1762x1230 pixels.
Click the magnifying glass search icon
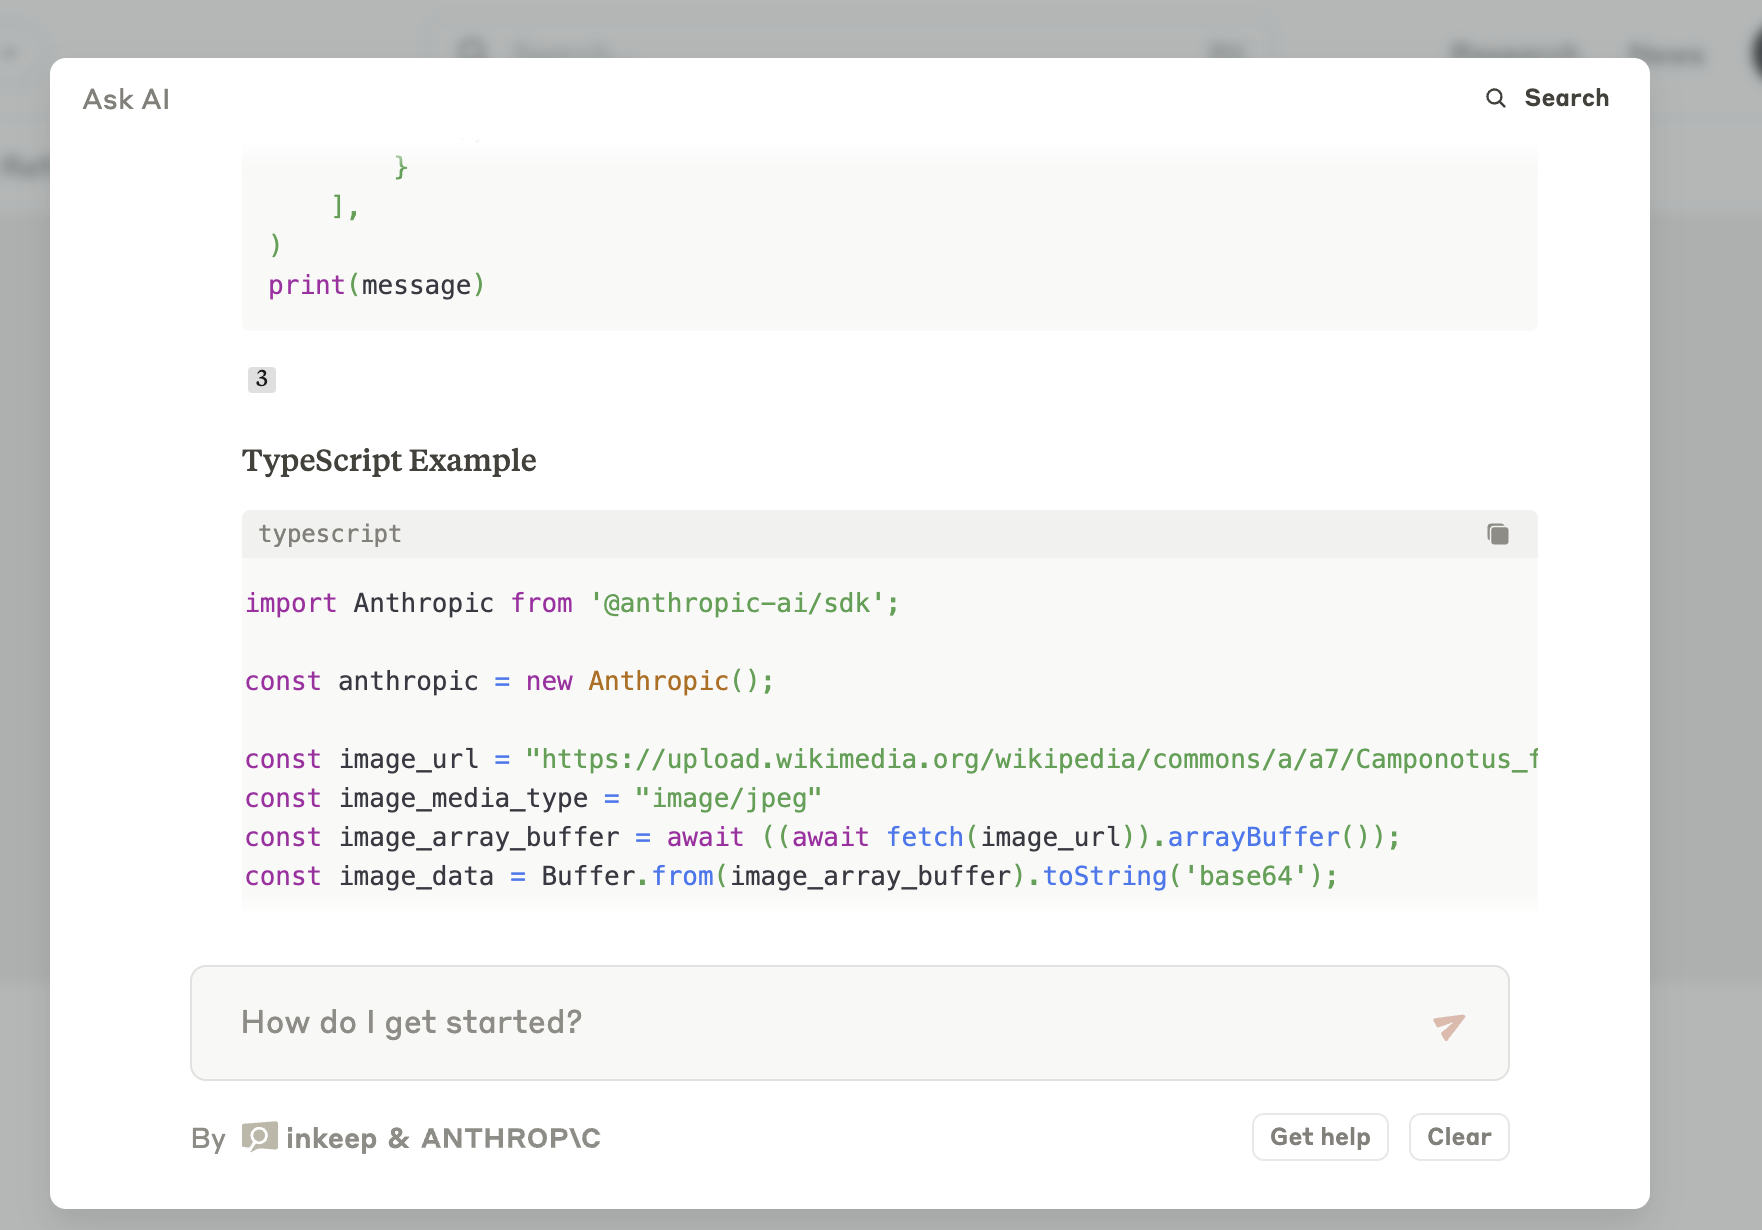pyautogui.click(x=1495, y=98)
